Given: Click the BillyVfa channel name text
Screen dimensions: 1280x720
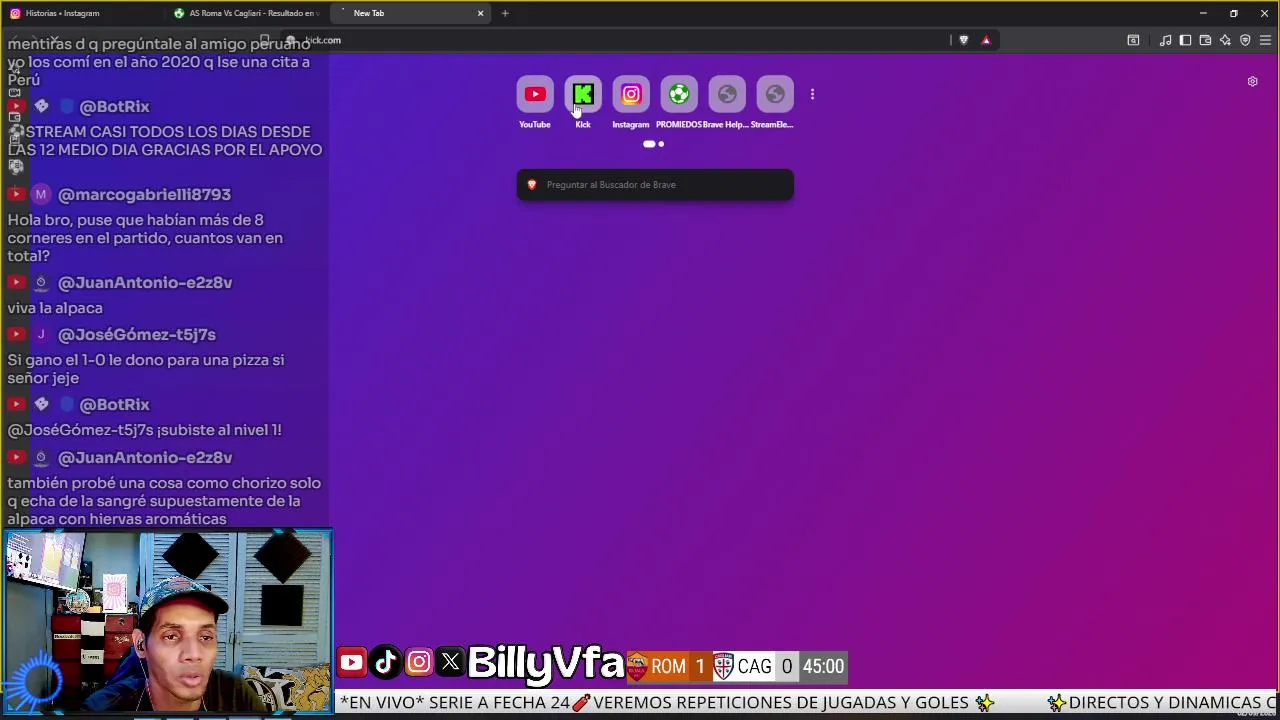Looking at the screenshot, I should point(545,662).
